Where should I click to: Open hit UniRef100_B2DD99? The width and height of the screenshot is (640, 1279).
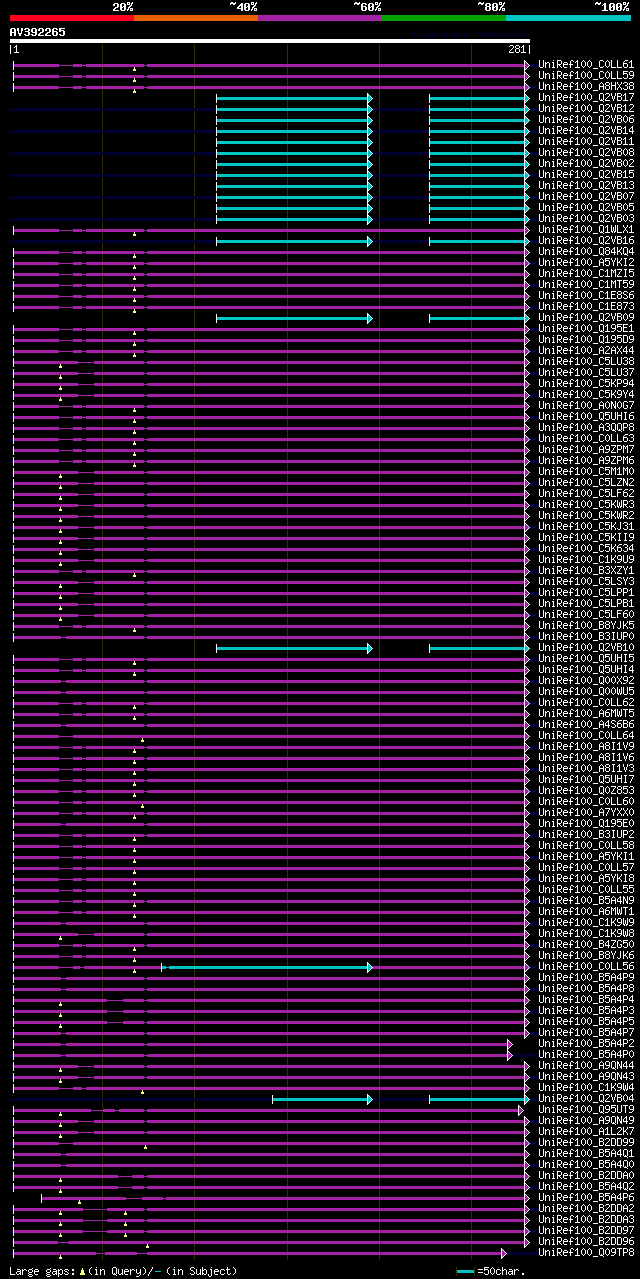[586, 1142]
